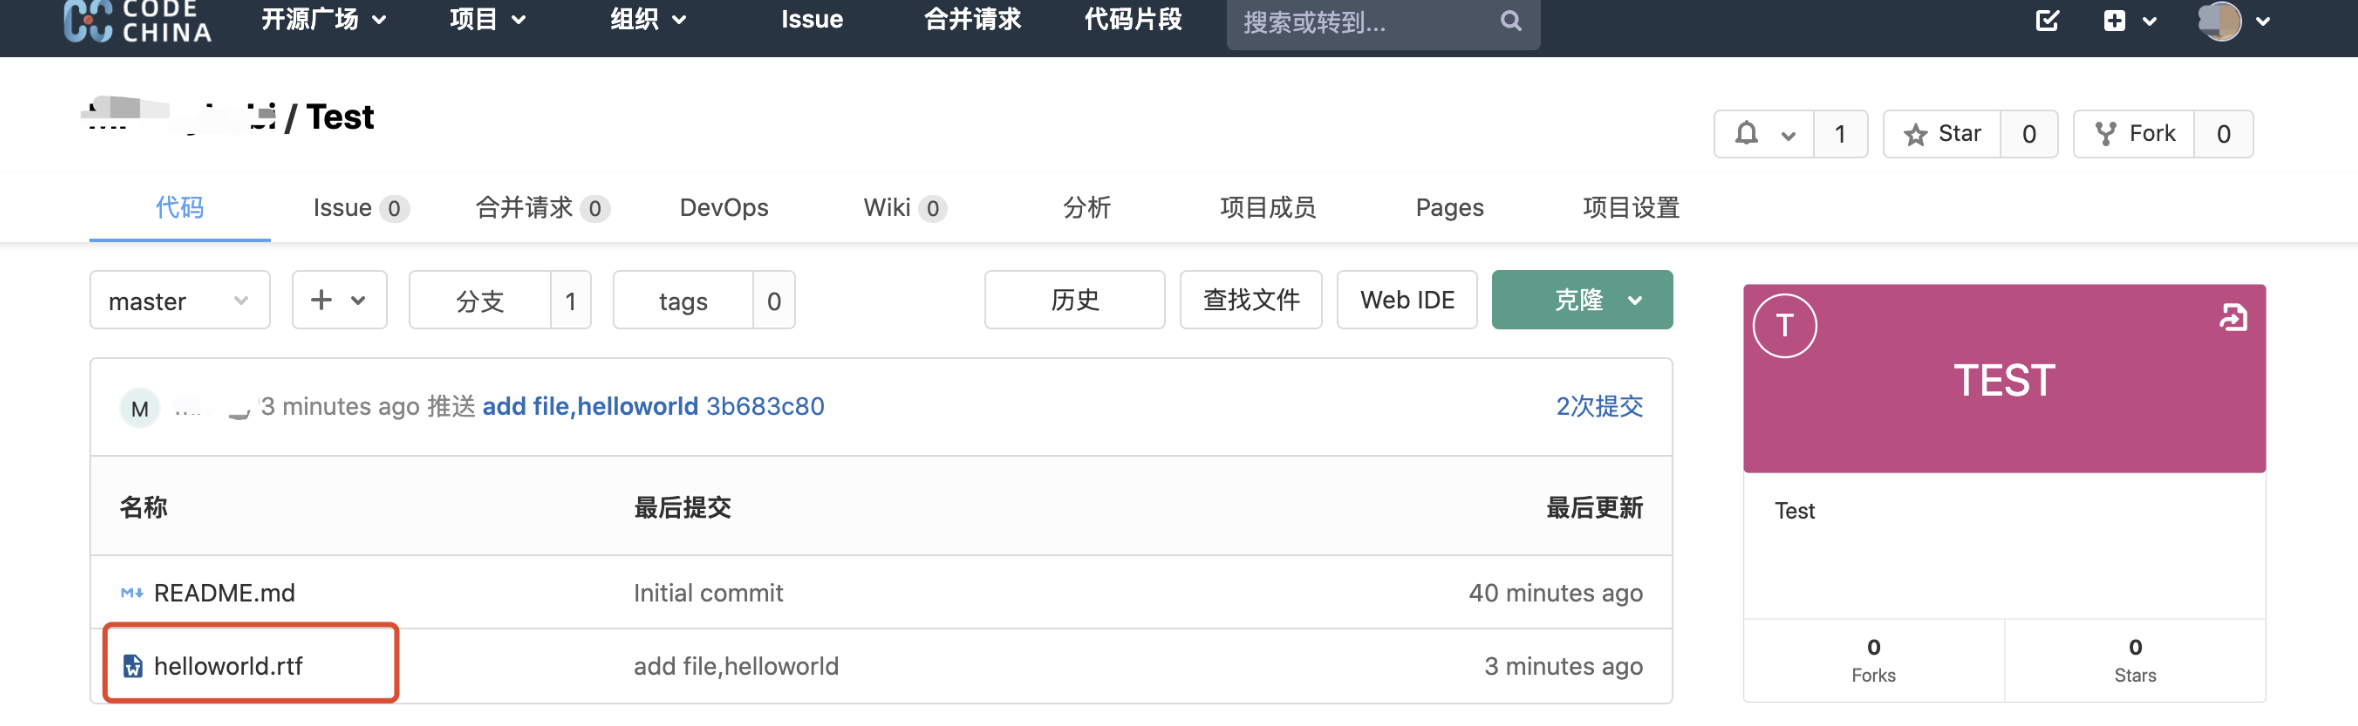
Task: Click the helloworld.rtf document icon
Action: coord(132,666)
